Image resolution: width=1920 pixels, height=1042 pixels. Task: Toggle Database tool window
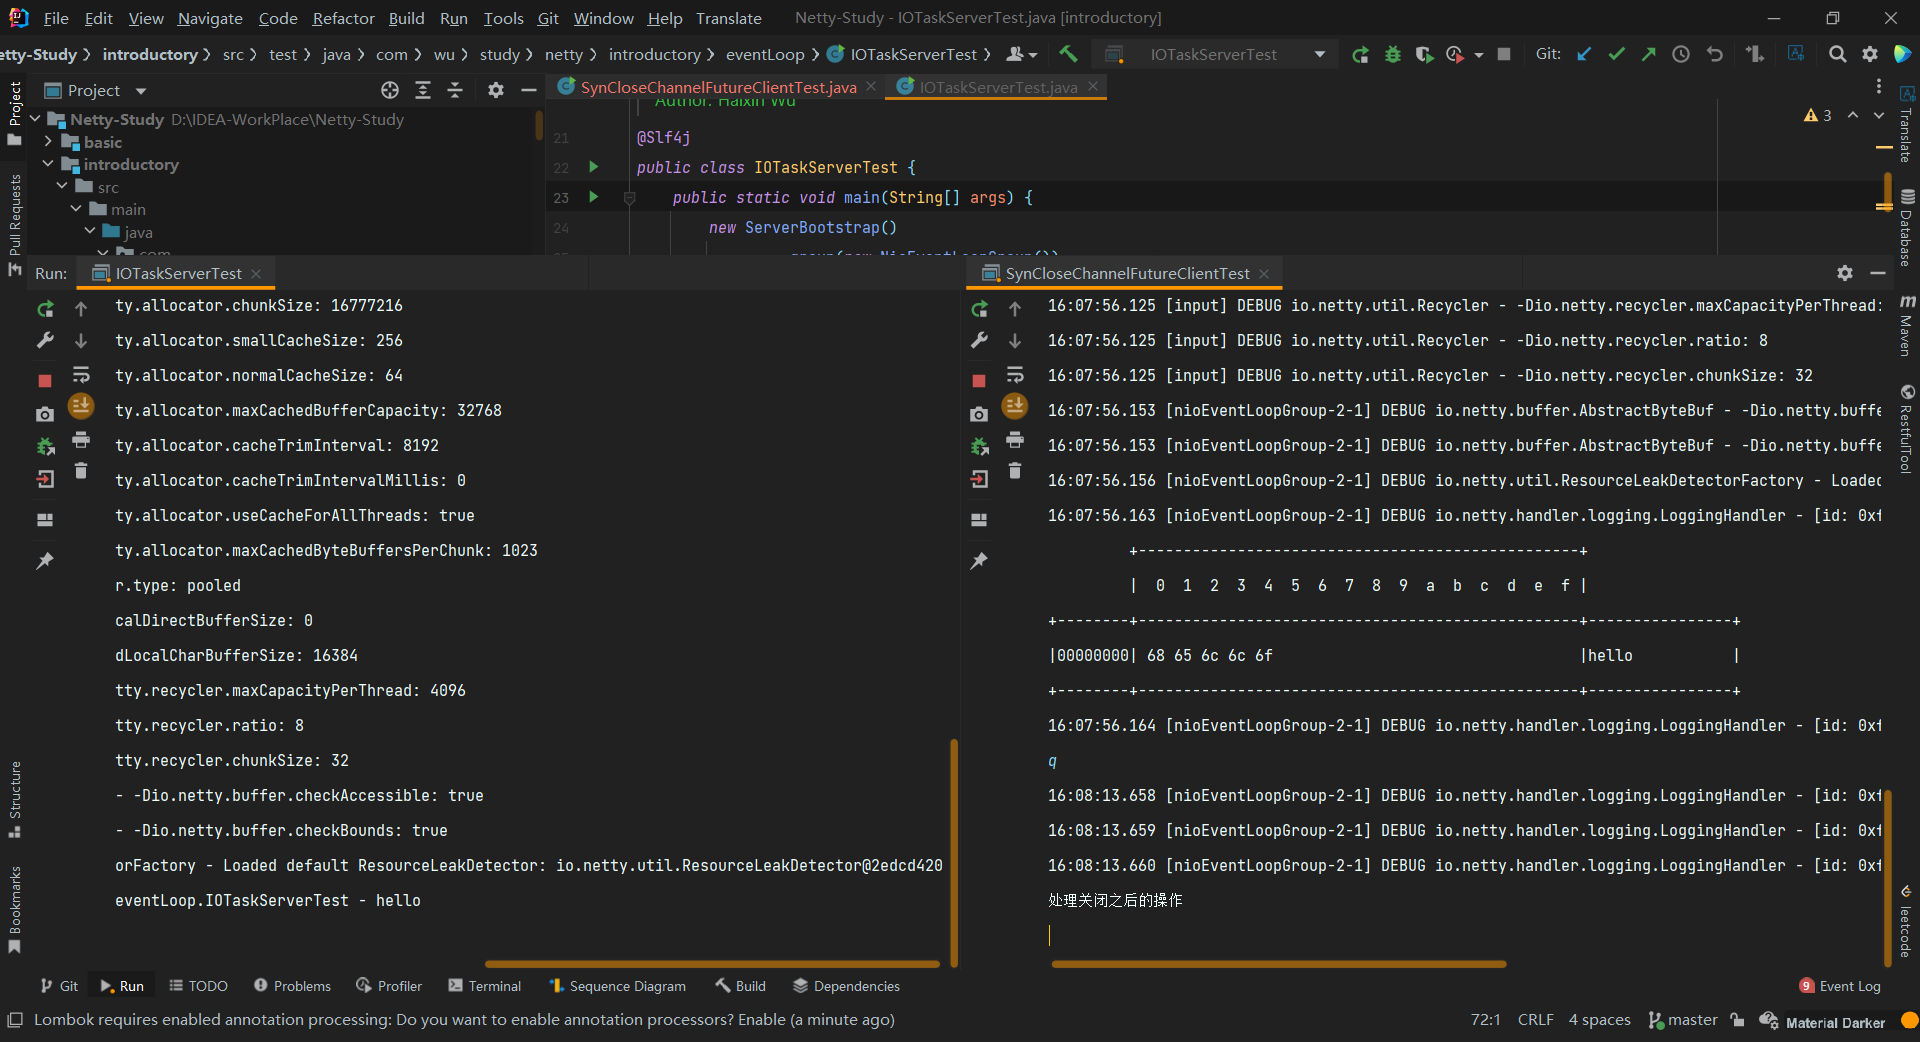click(1907, 227)
